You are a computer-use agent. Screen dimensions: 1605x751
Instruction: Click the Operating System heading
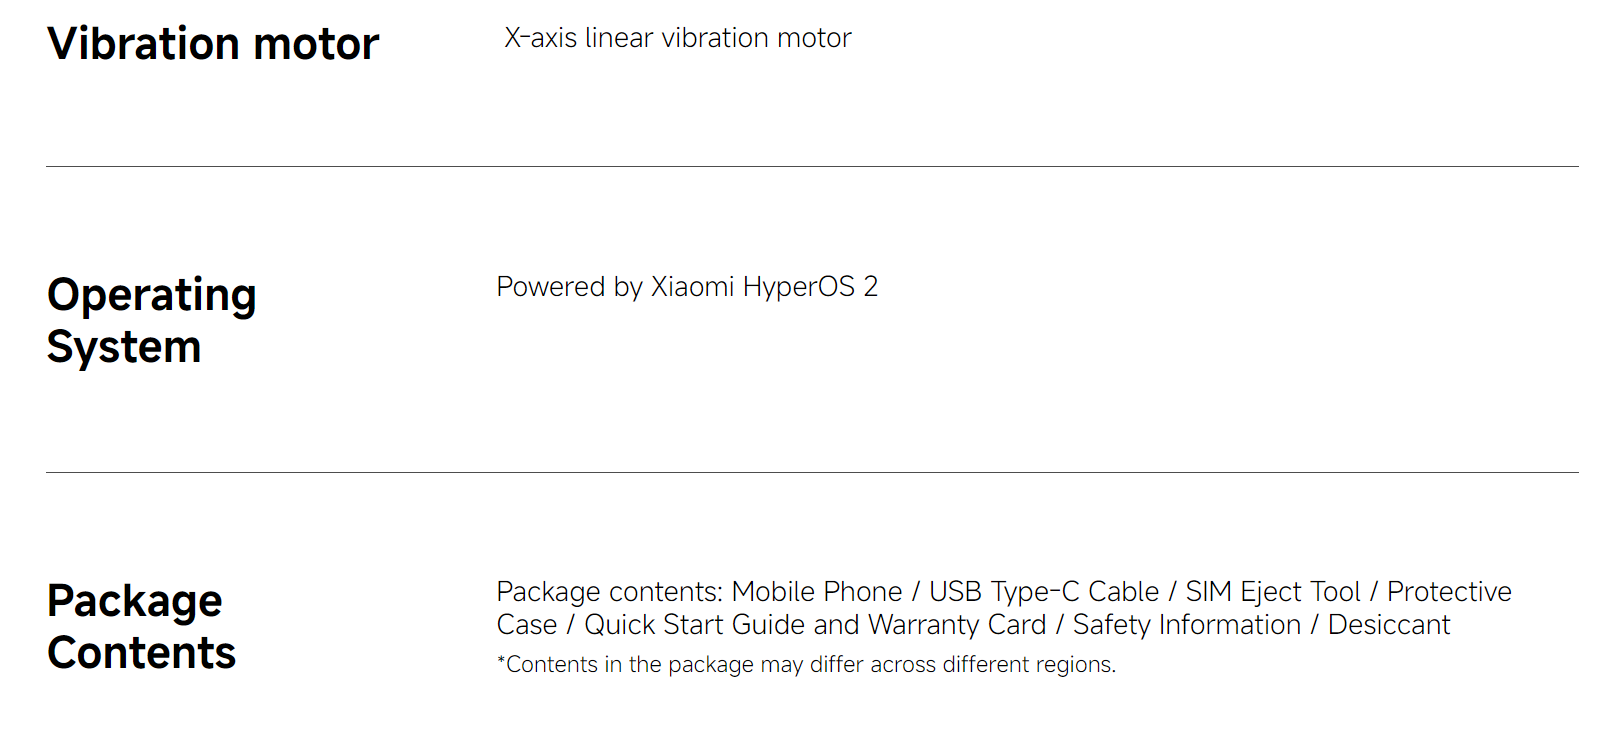152,321
